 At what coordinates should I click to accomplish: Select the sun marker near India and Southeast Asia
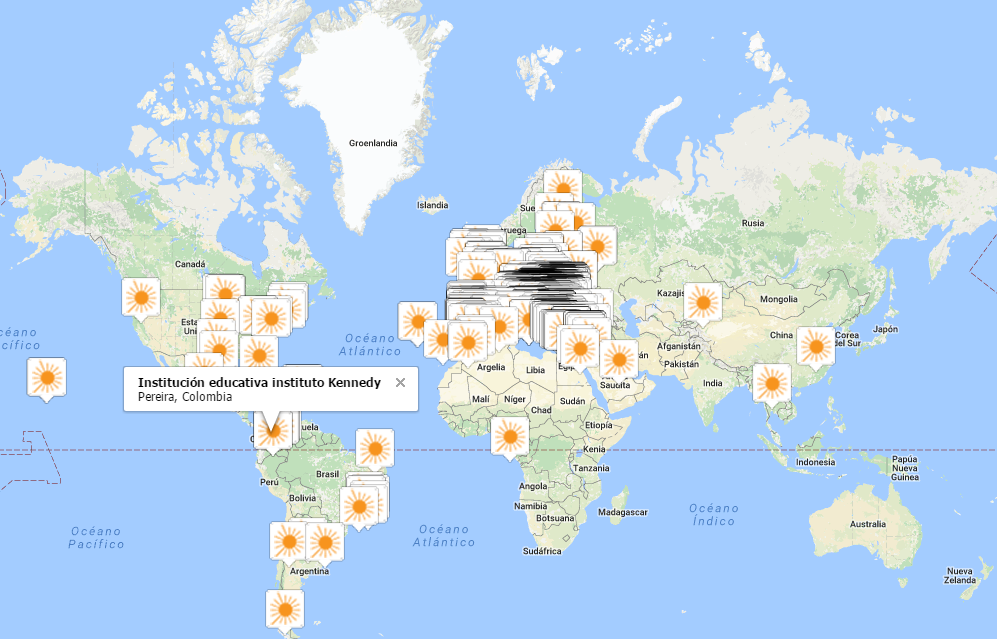coord(772,384)
